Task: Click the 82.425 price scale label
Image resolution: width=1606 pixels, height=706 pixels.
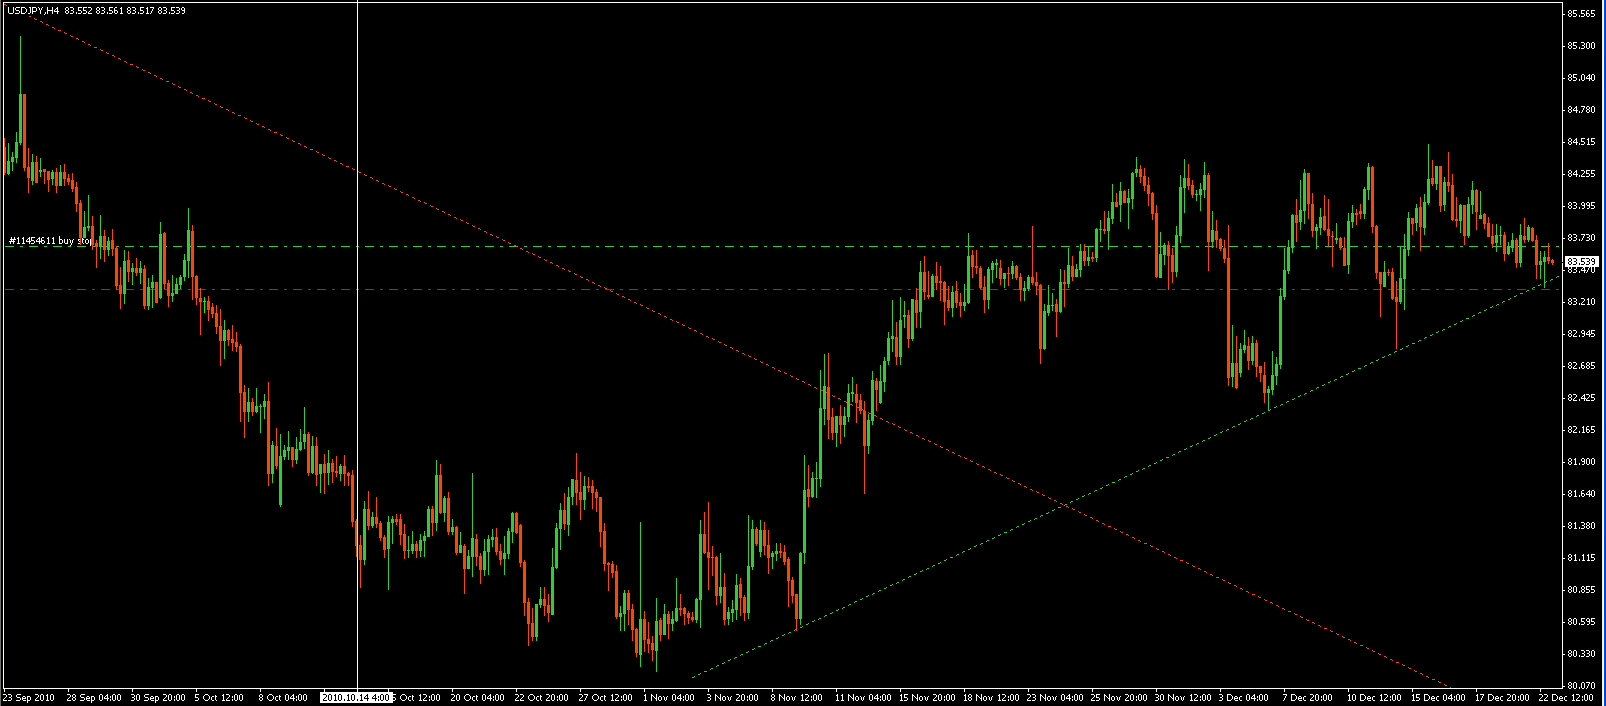Action: 1581,398
